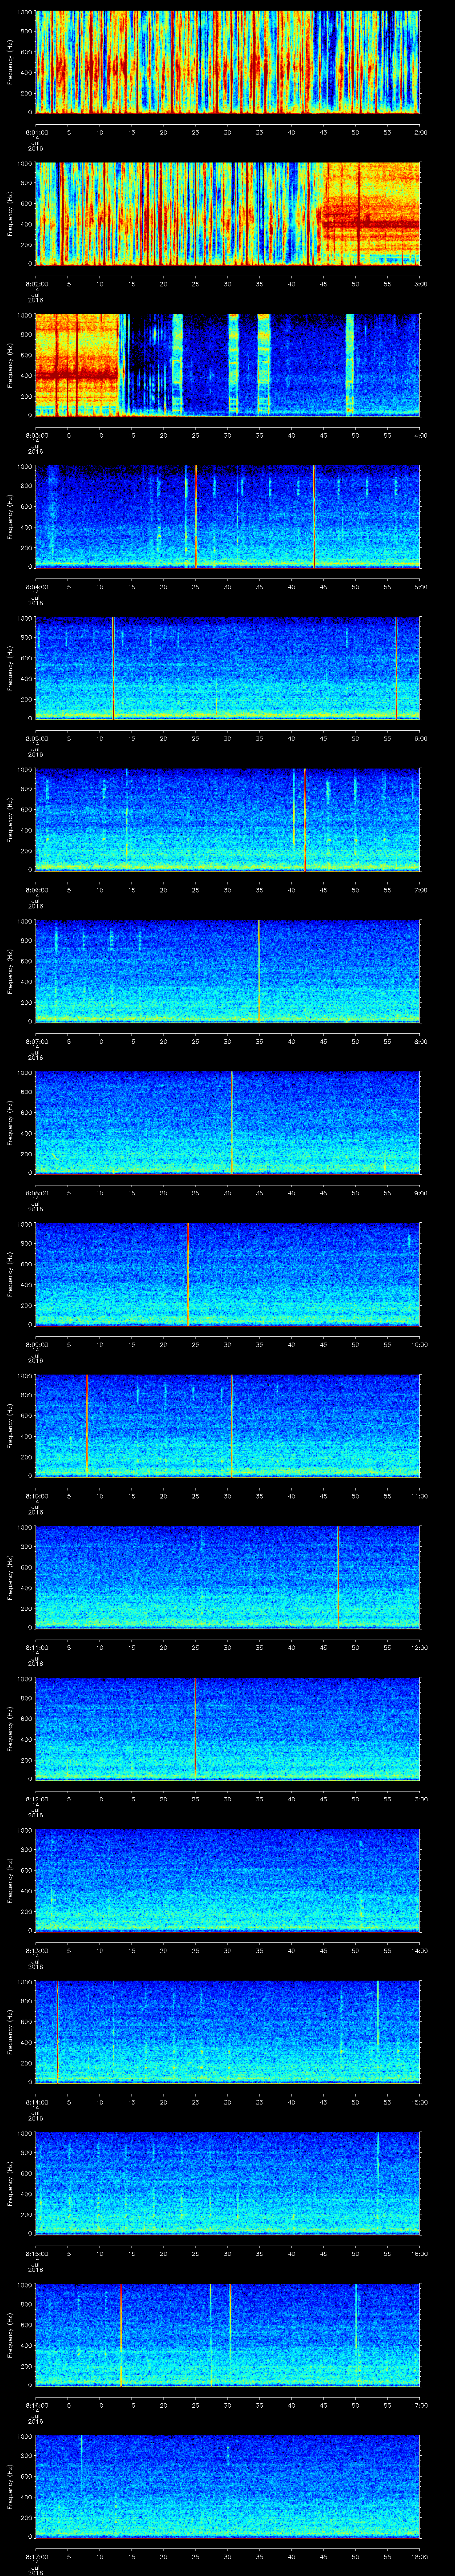
Task: Click the "8:16:00" start time label
Action: point(36,2406)
